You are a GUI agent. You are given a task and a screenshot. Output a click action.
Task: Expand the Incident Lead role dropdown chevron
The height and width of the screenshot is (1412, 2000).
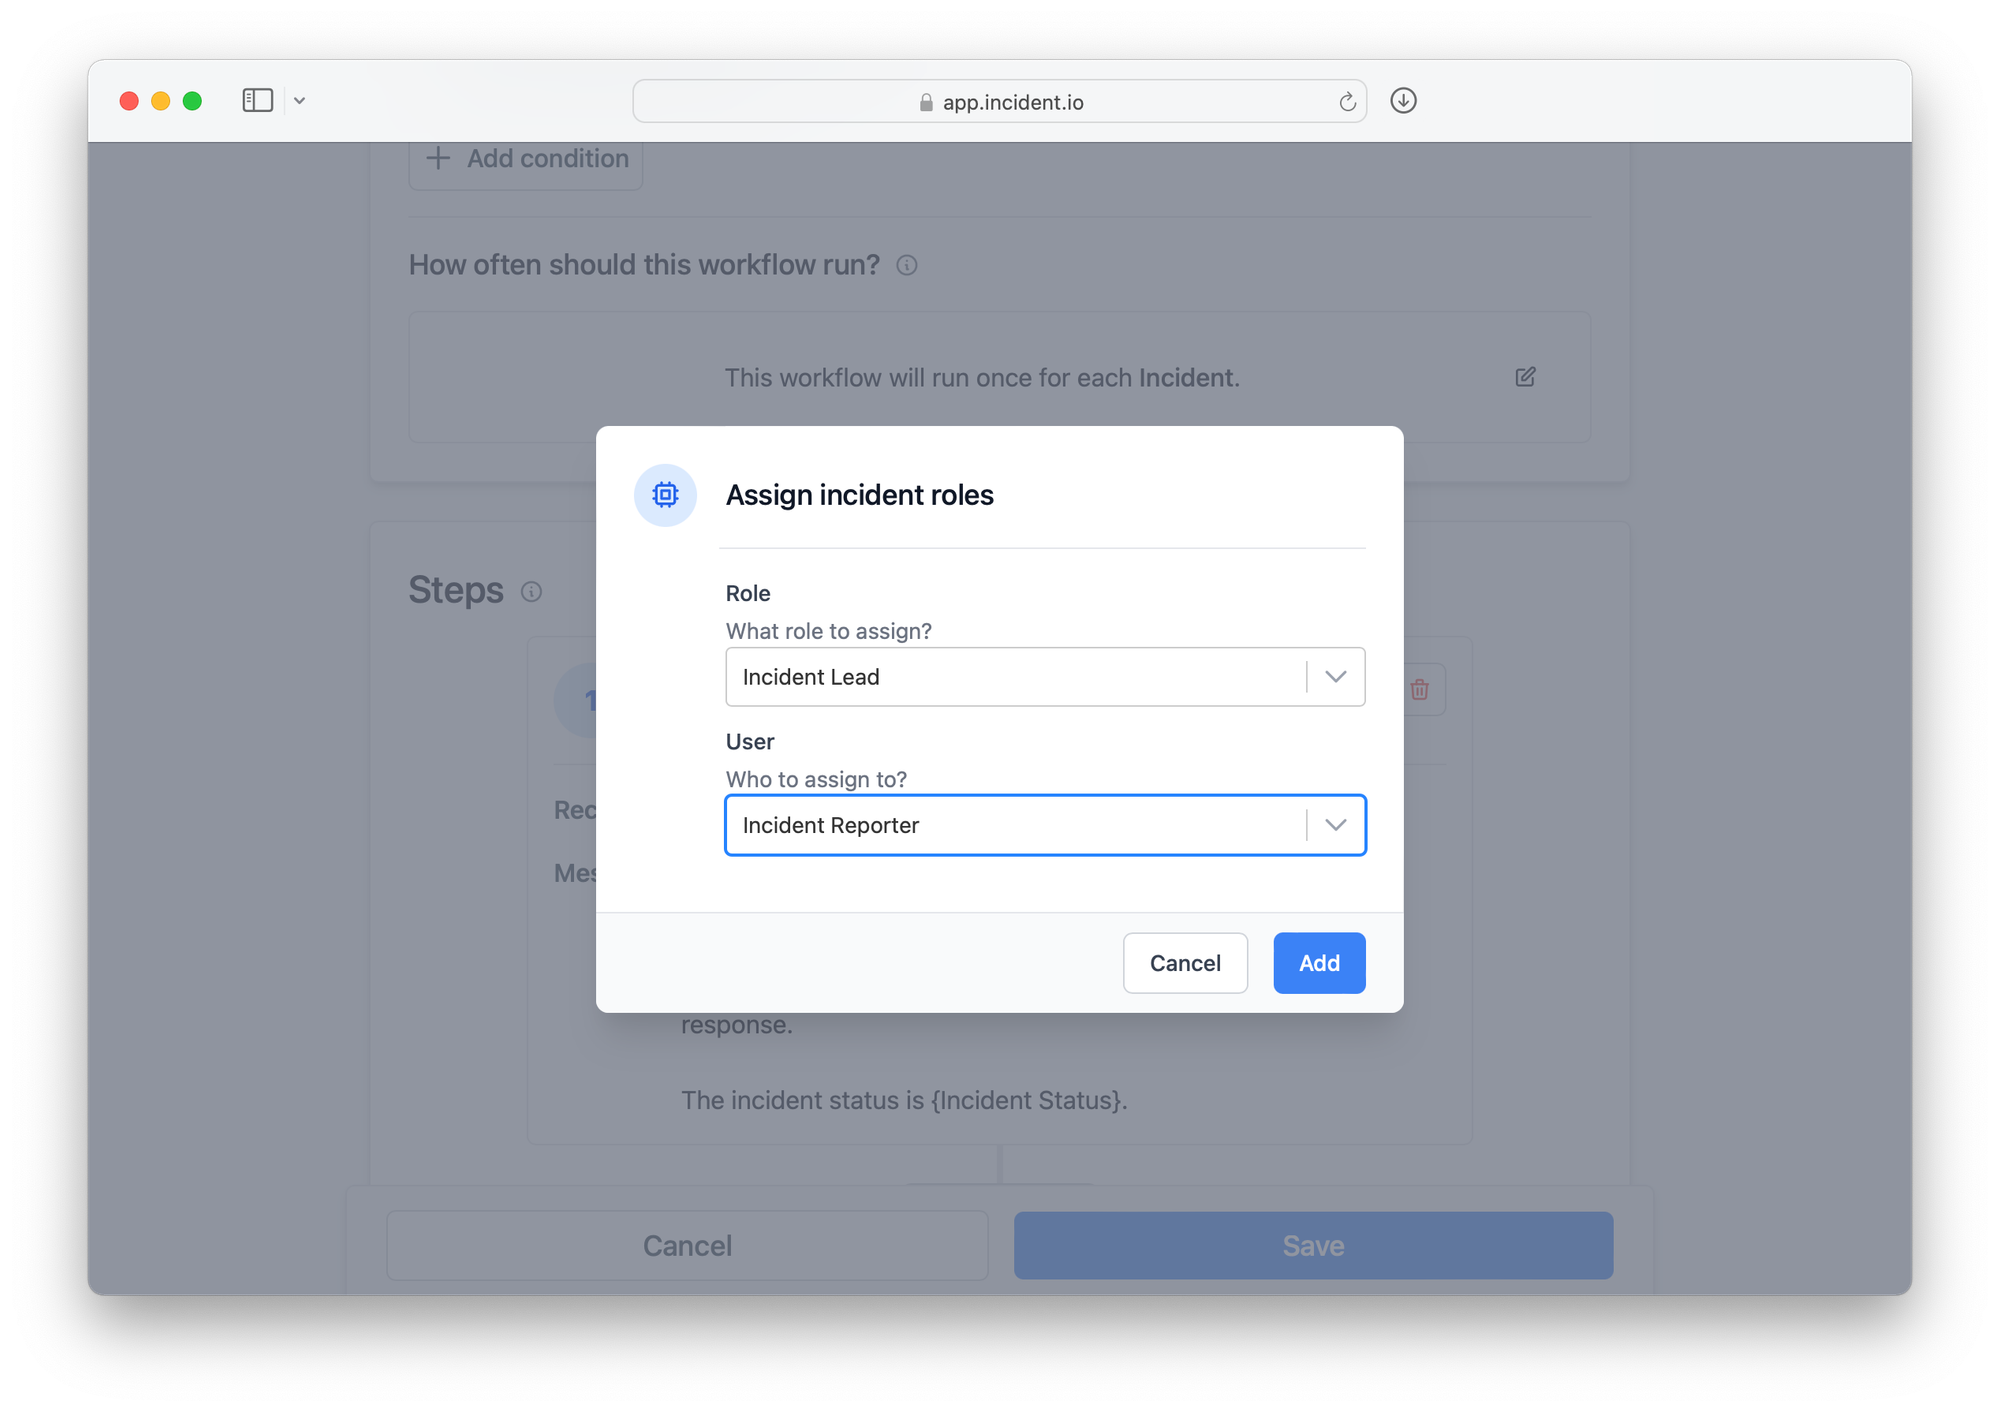click(x=1335, y=677)
